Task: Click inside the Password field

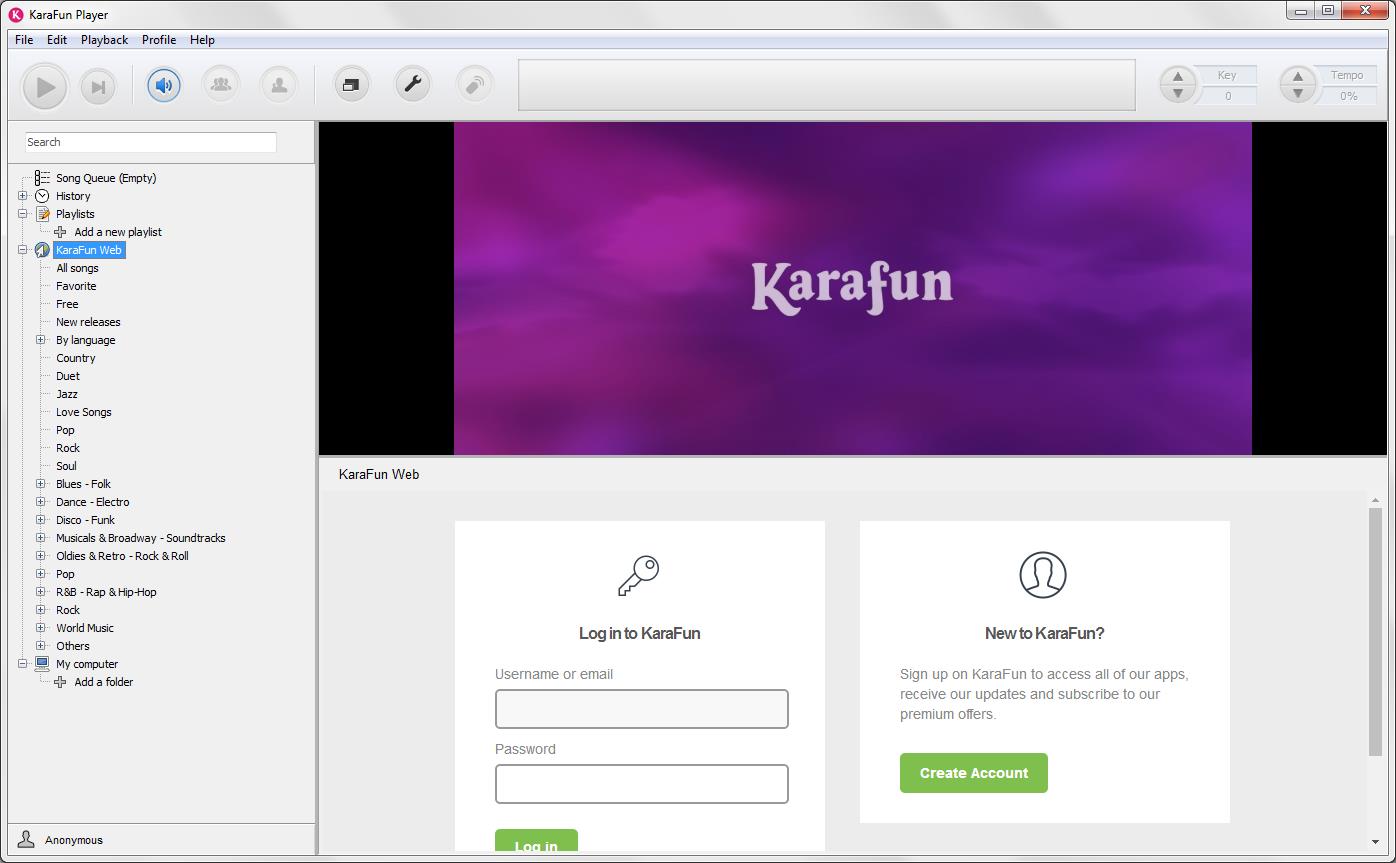Action: pos(641,784)
